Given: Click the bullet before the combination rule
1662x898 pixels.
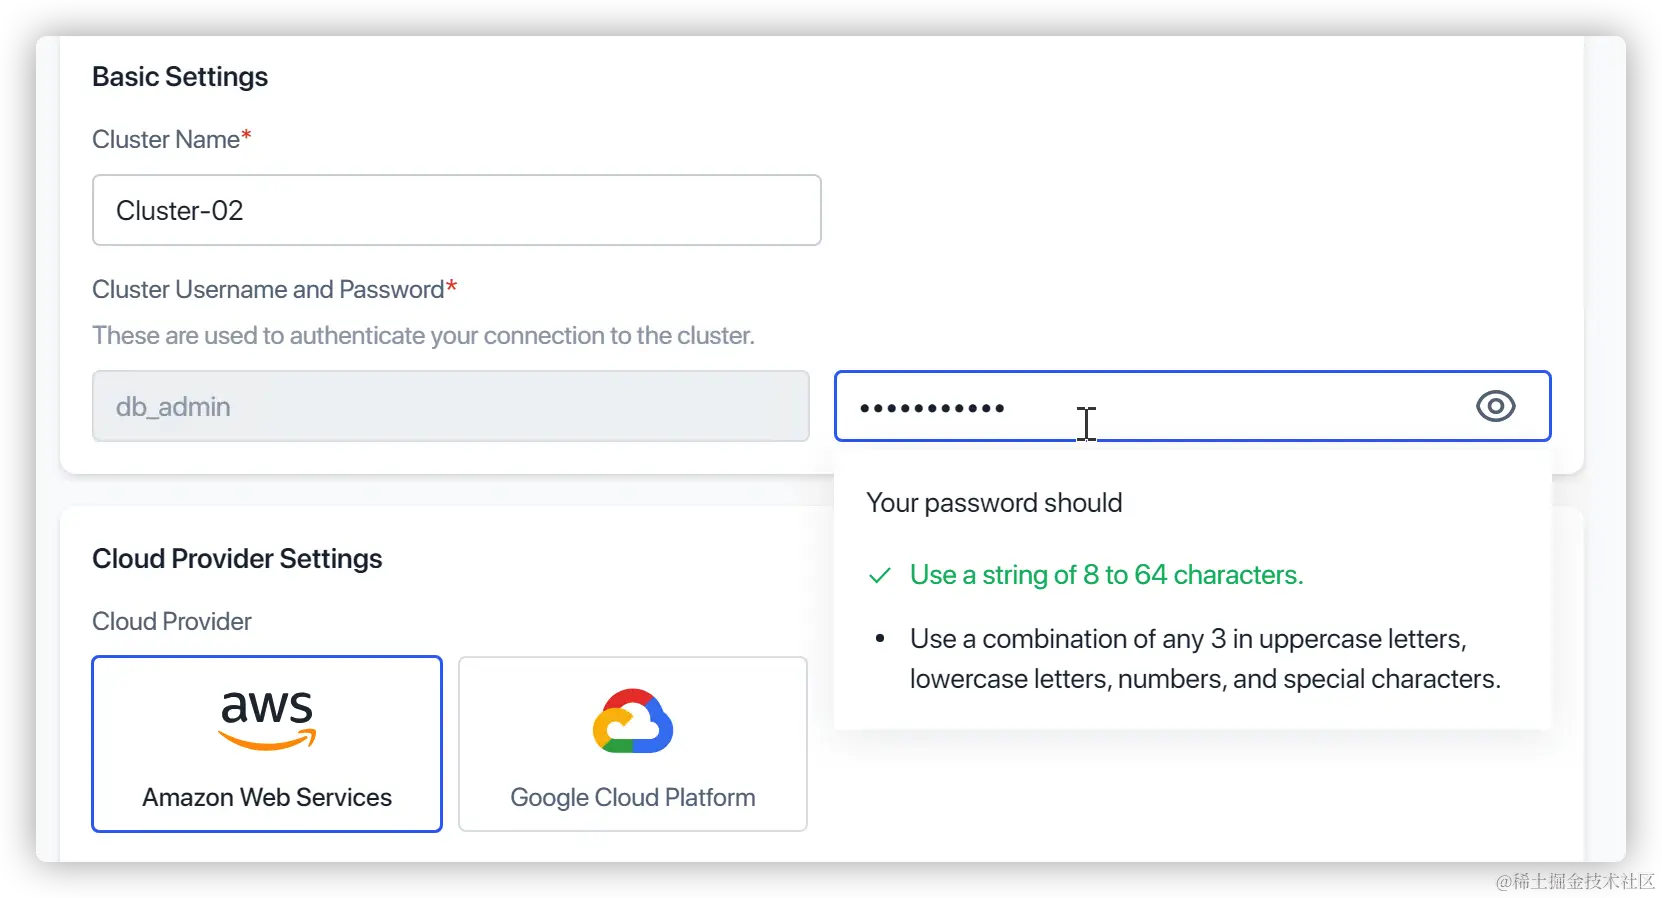Looking at the screenshot, I should click(x=880, y=639).
